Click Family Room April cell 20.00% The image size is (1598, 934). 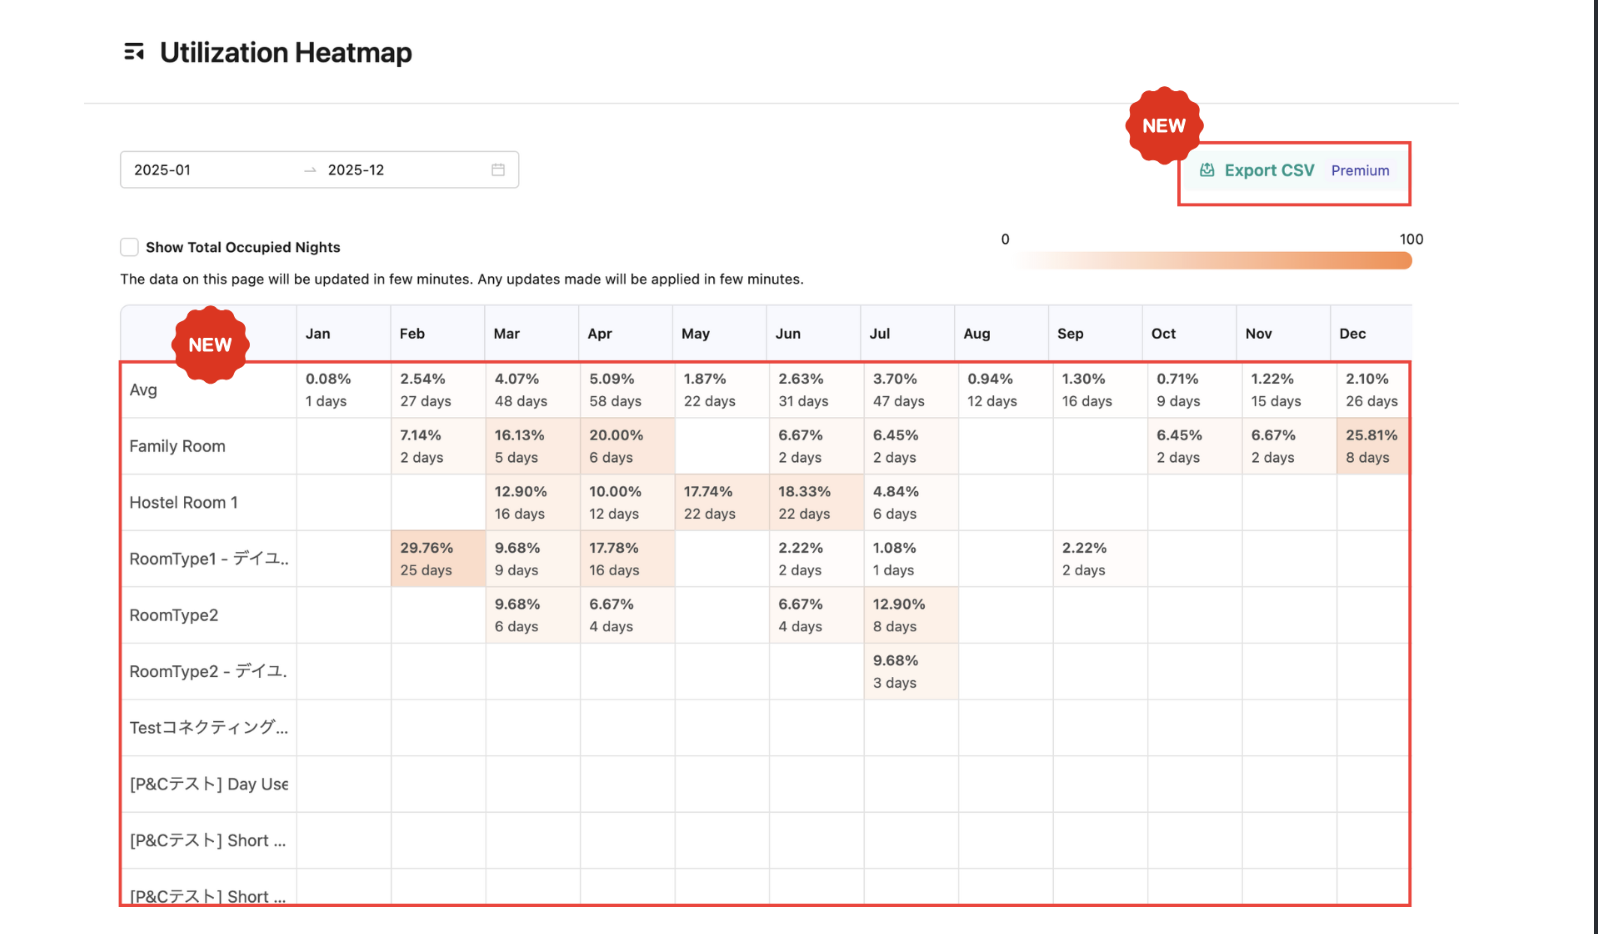[627, 446]
